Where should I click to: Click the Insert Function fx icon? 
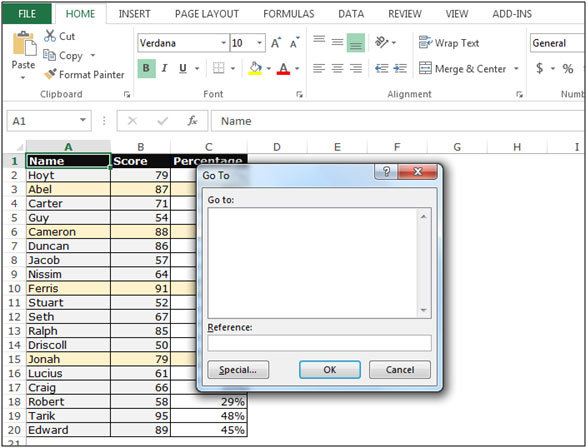[192, 121]
